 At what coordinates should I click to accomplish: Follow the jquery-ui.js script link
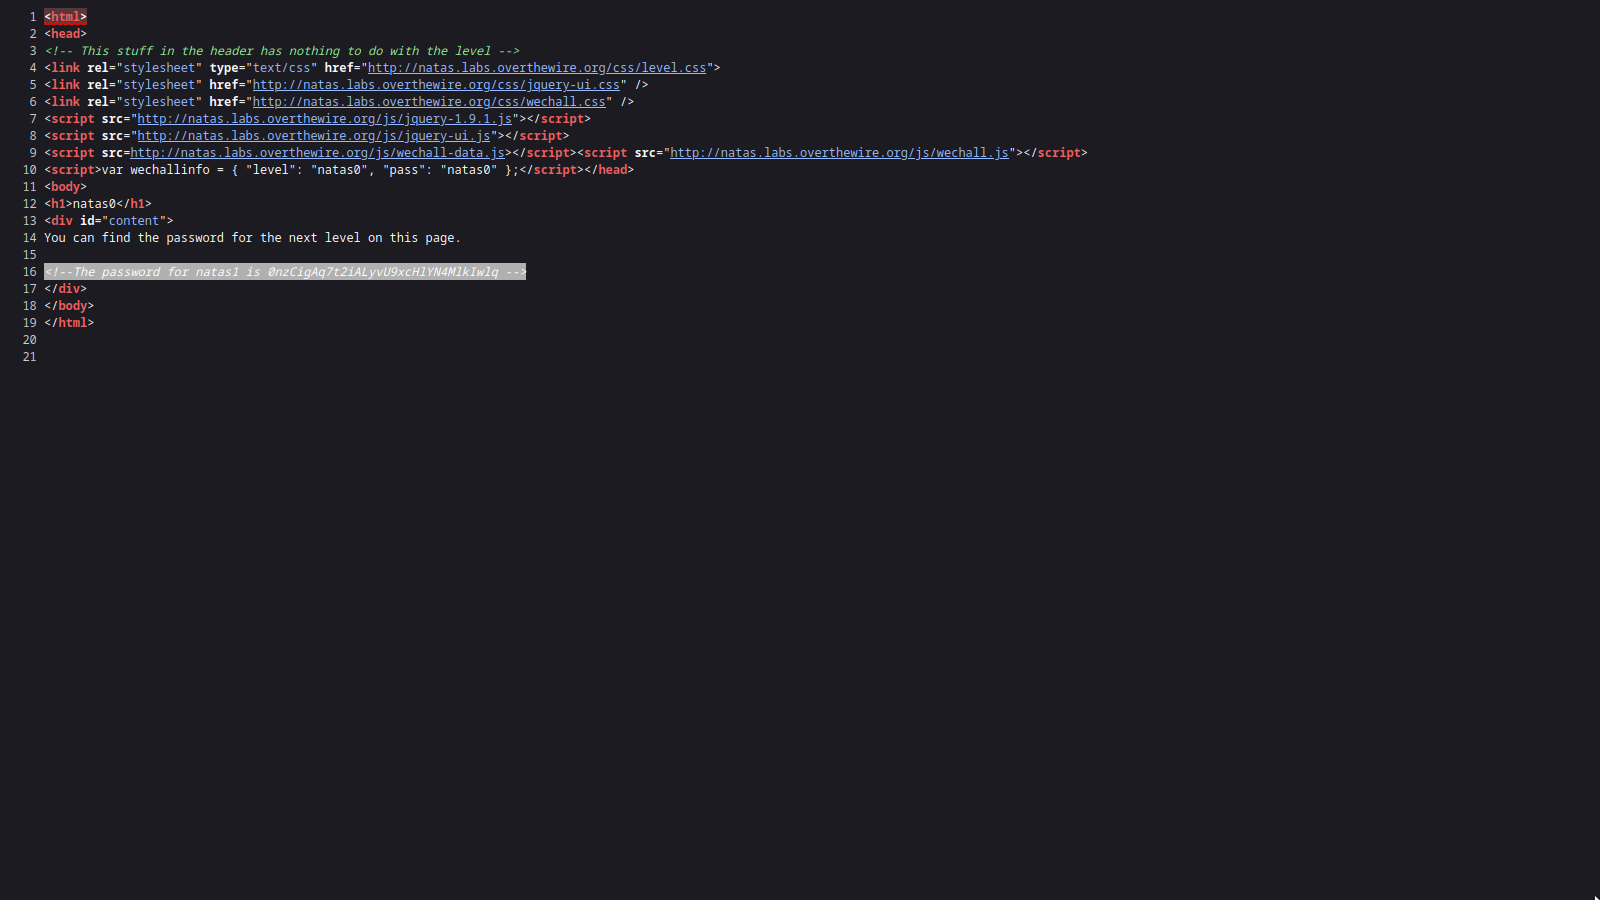[314, 136]
